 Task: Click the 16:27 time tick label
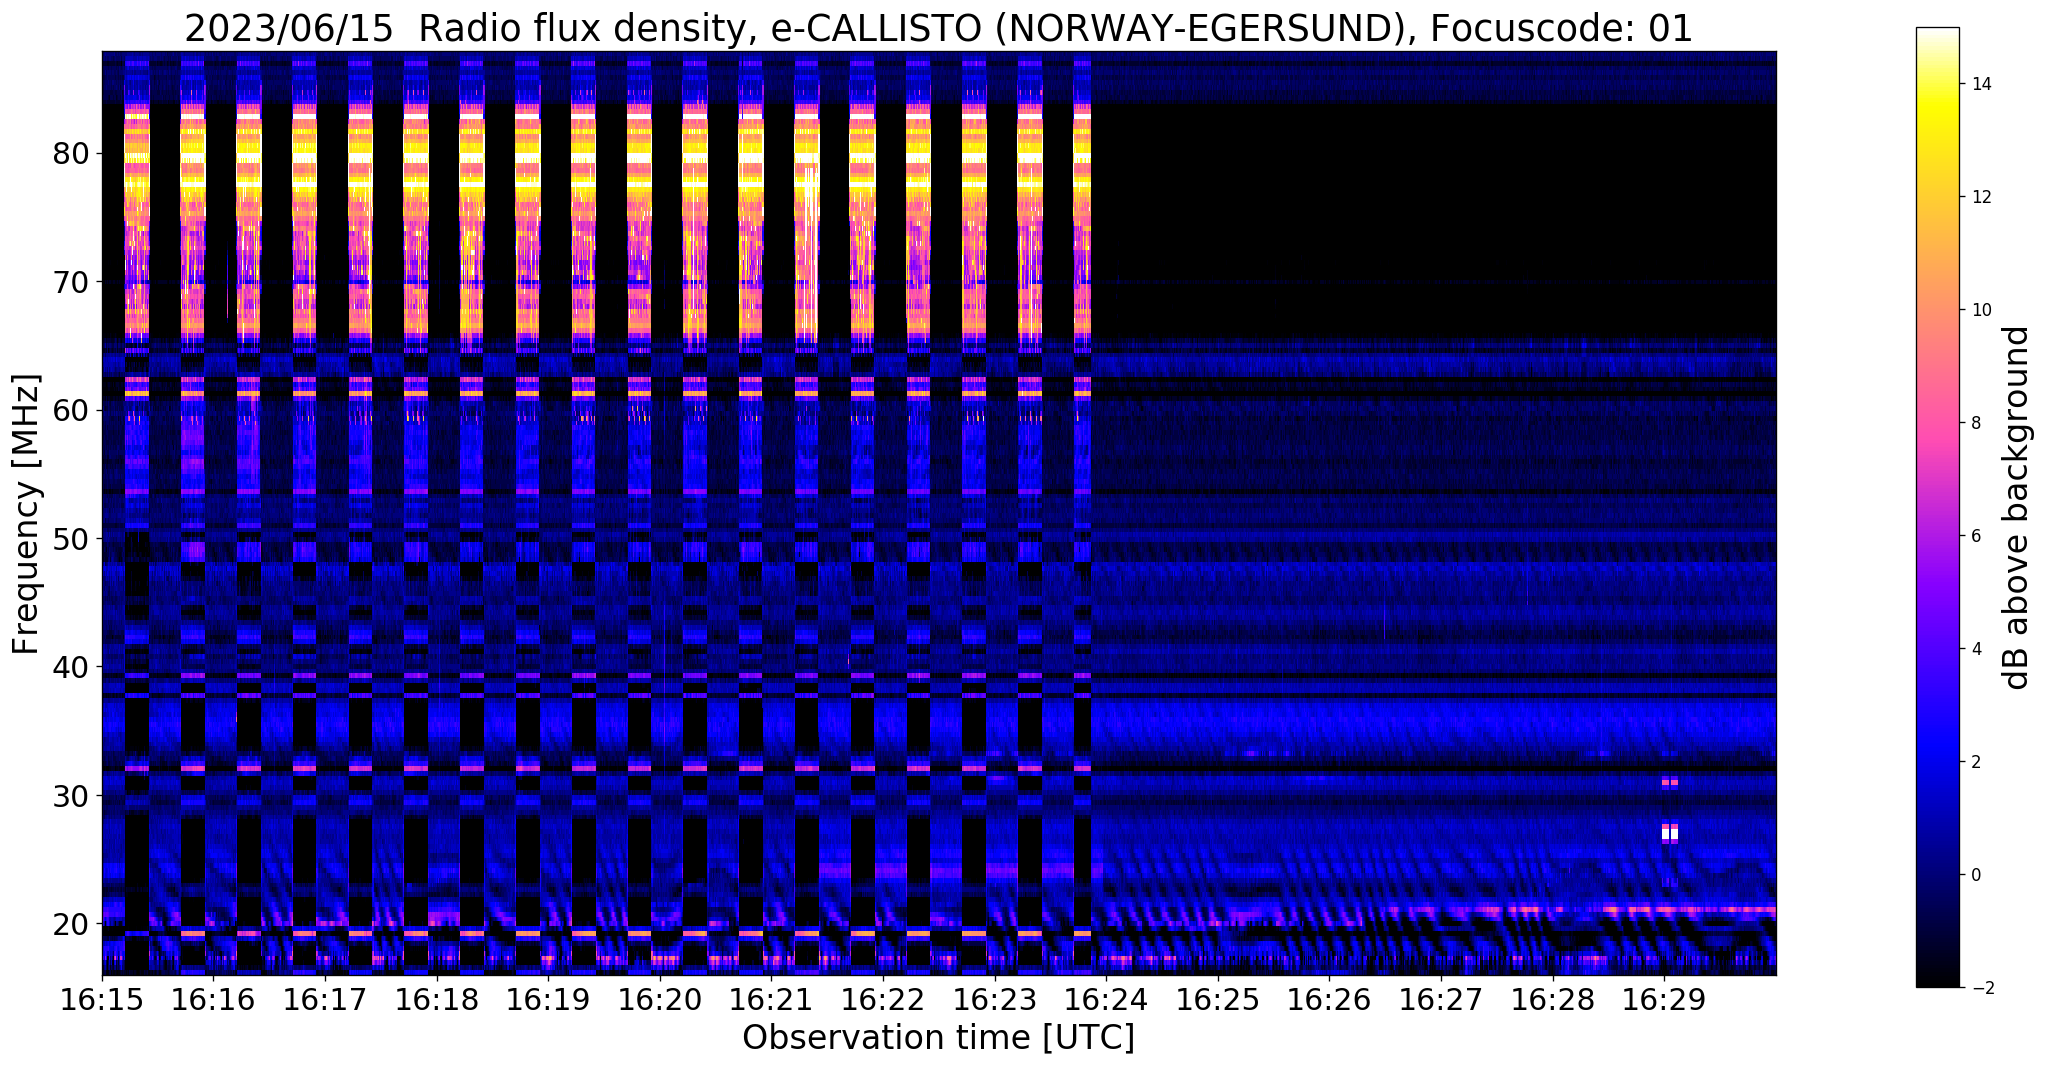(1441, 999)
